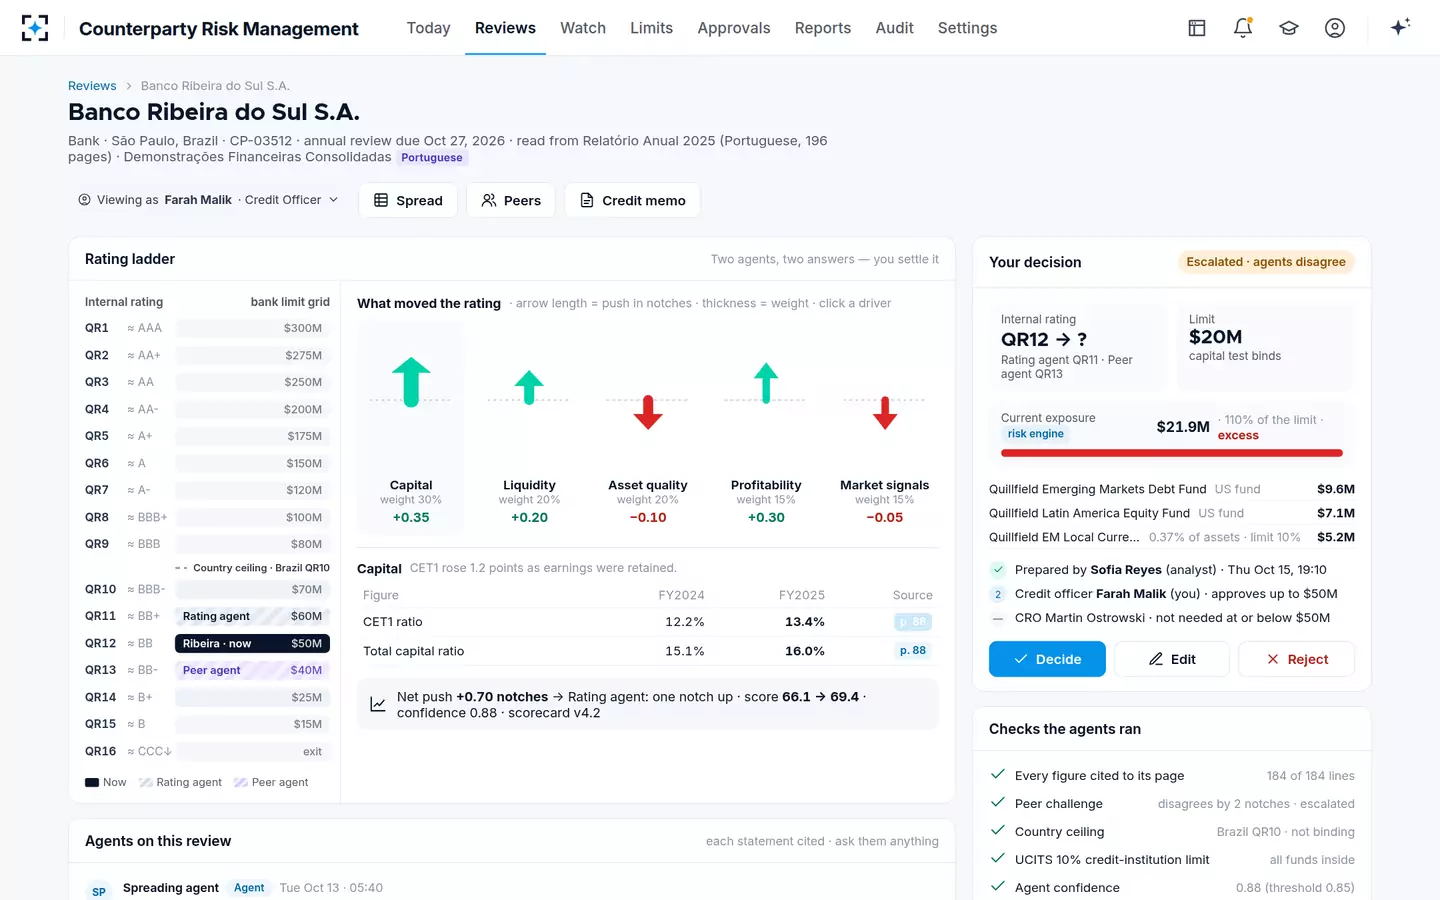The width and height of the screenshot is (1440, 900).
Task: Open the Credit memo
Action: click(x=633, y=200)
